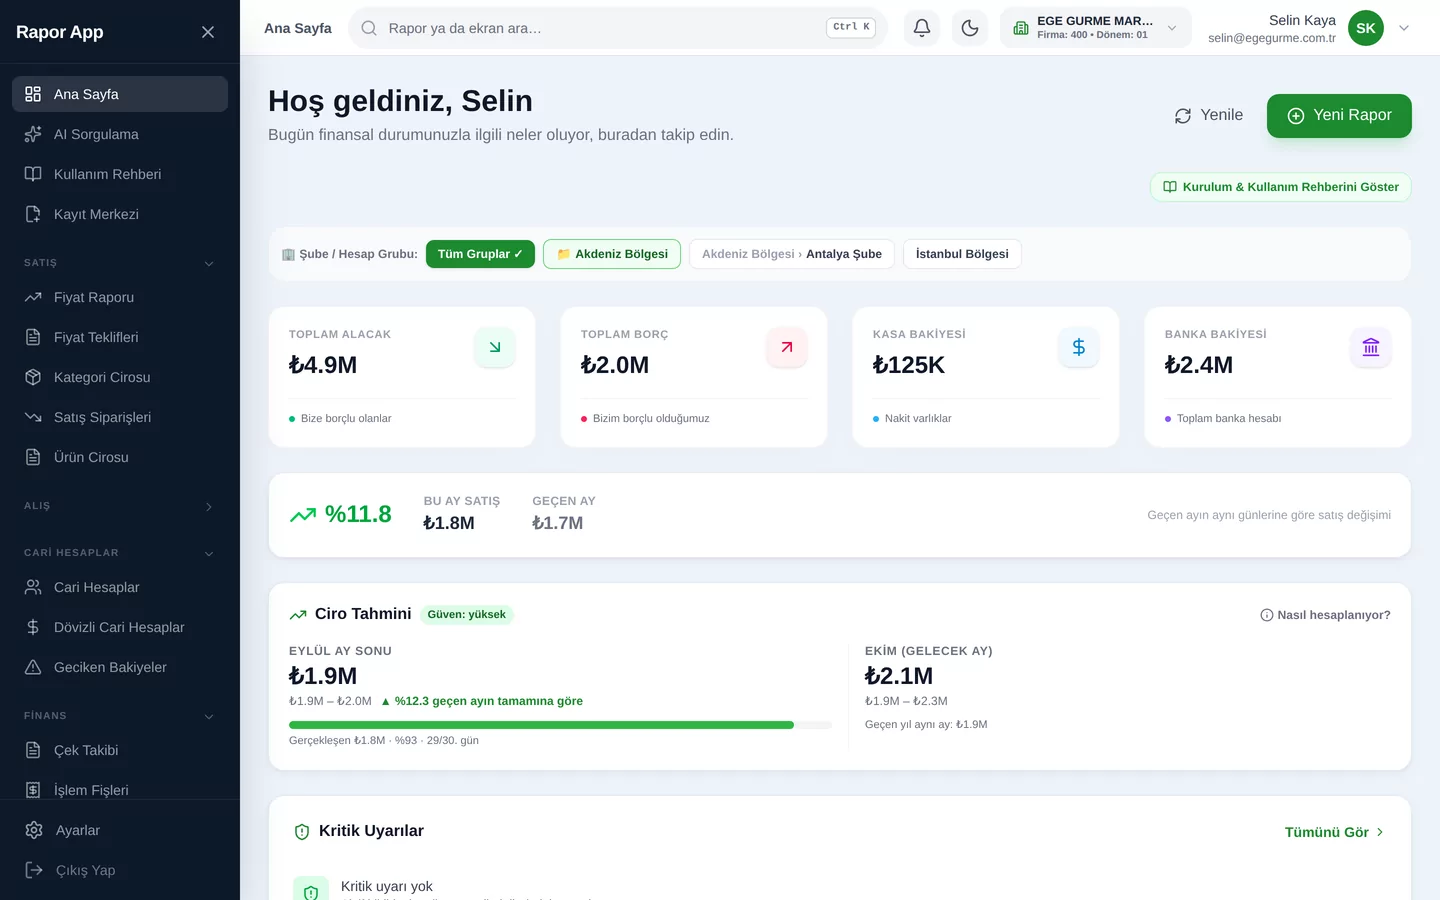Select the Akdeniz Bölgesi filter chip

coord(612,254)
